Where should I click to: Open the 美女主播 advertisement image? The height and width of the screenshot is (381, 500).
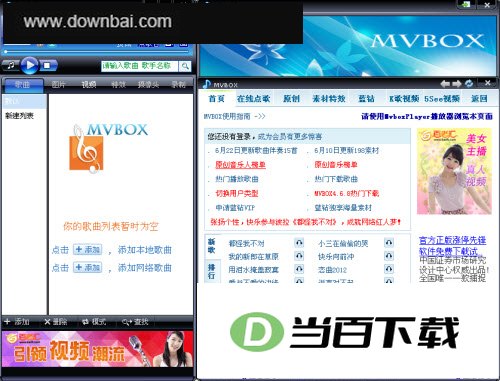(454, 171)
